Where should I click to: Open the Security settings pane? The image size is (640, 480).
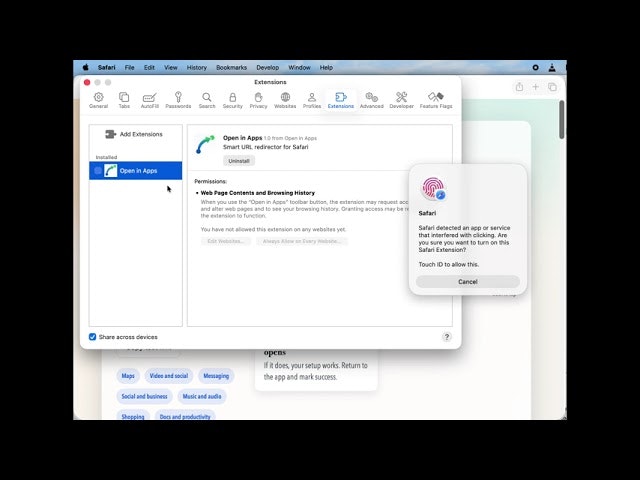[x=233, y=100]
